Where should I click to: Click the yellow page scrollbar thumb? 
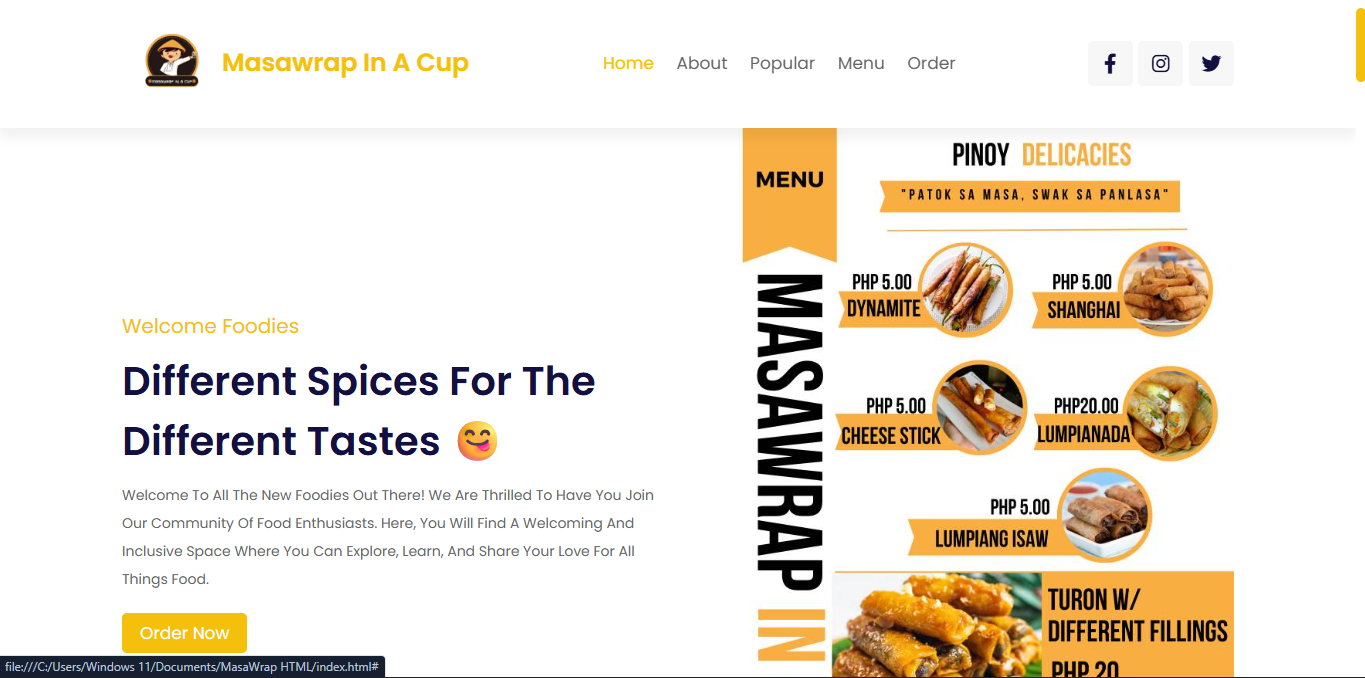click(1360, 41)
